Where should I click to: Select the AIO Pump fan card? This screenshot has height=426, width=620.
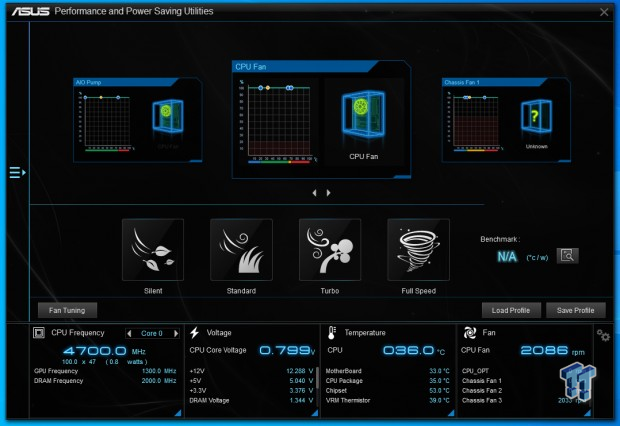tap(138, 120)
